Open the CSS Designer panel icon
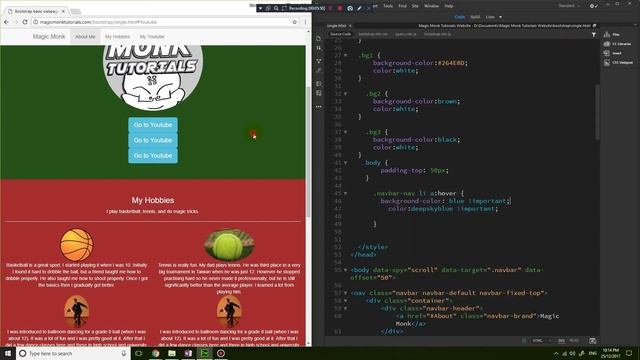This screenshot has width=640, height=360. [x=607, y=62]
